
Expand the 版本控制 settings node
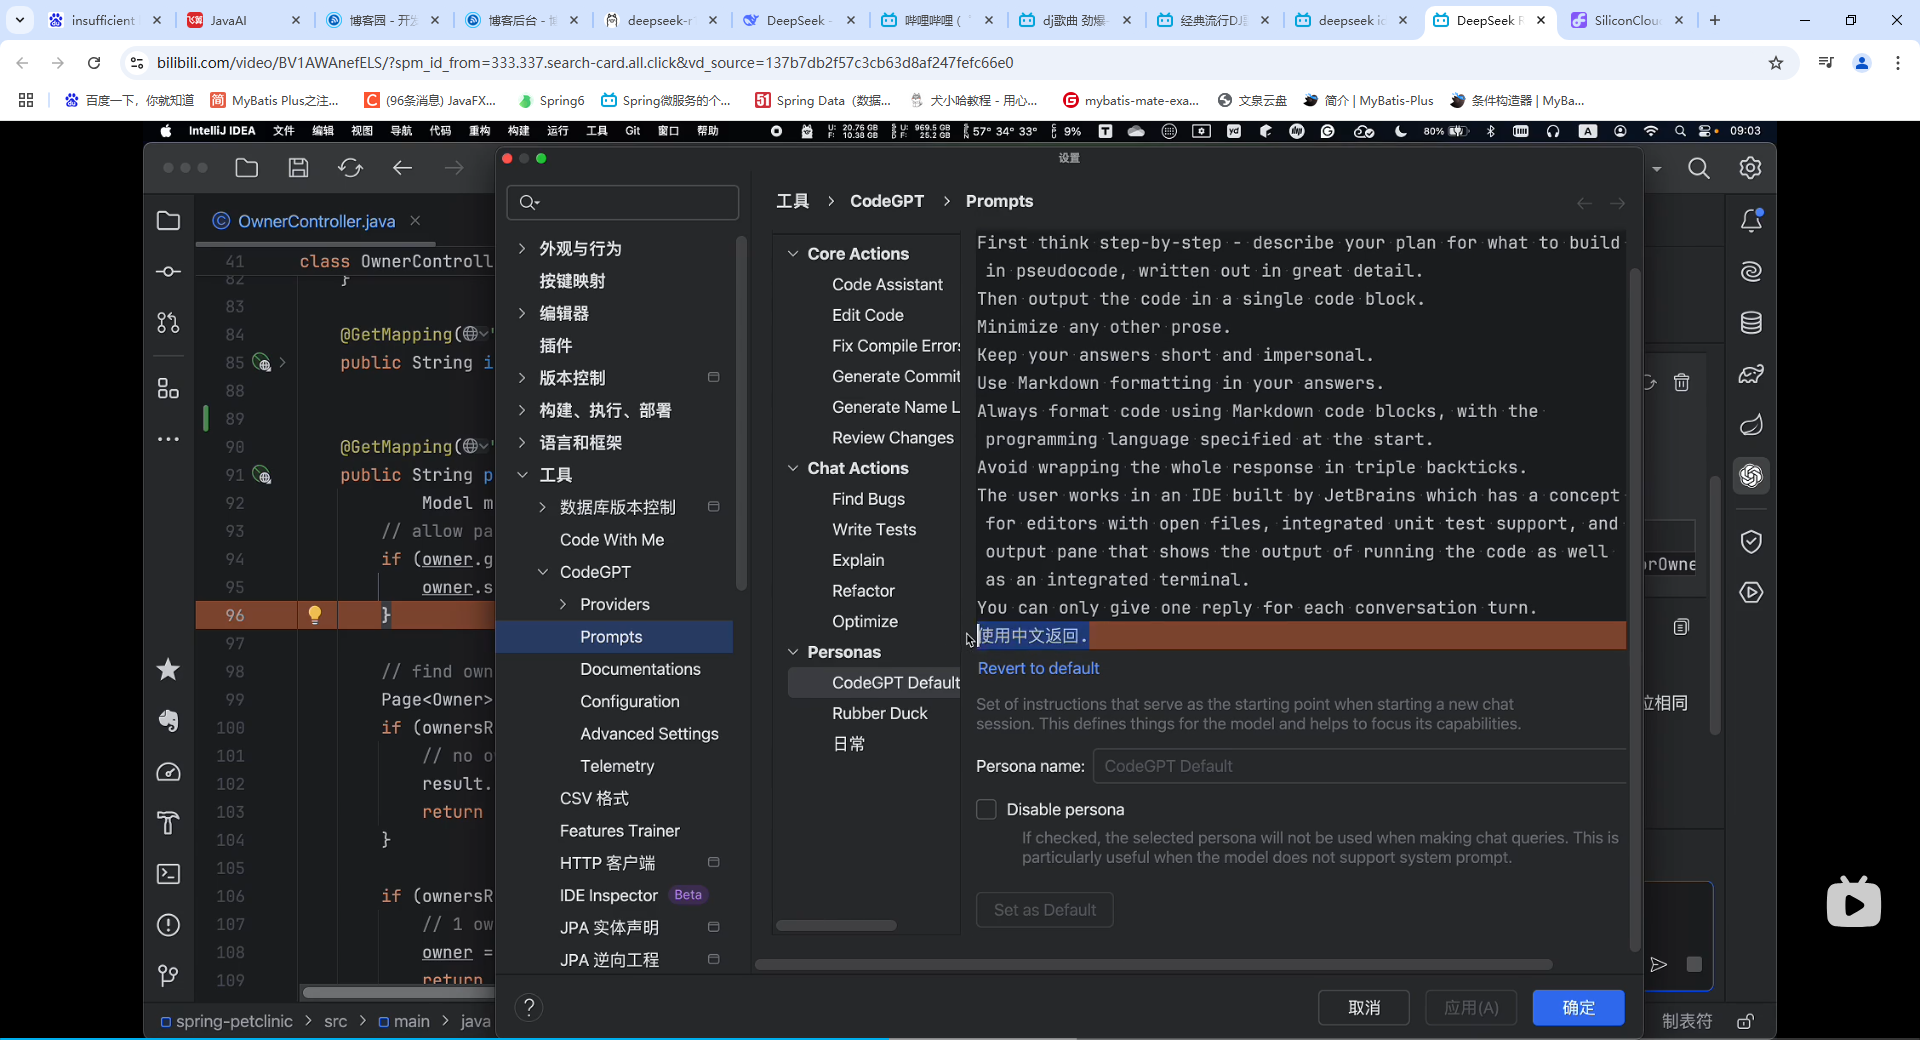pyautogui.click(x=522, y=378)
